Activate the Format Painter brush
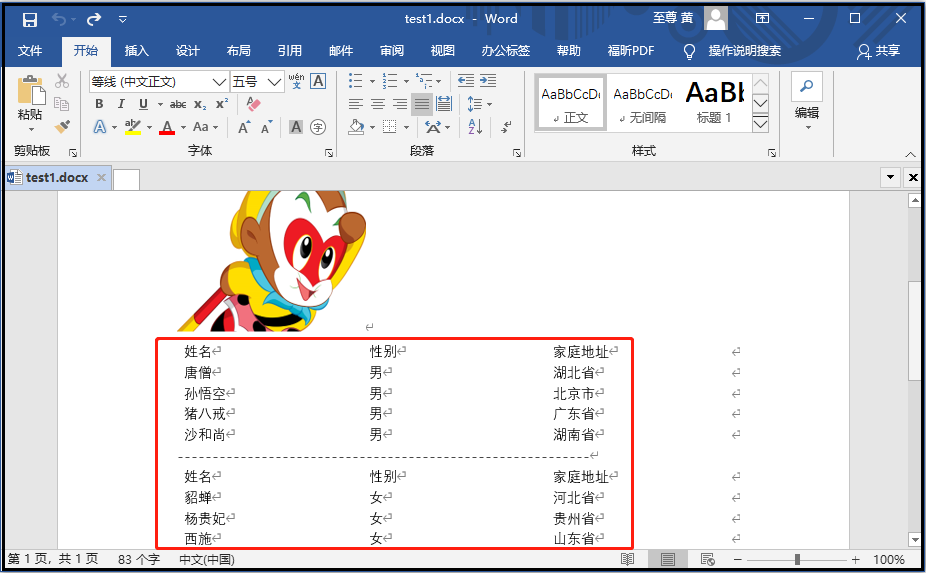 [61, 126]
